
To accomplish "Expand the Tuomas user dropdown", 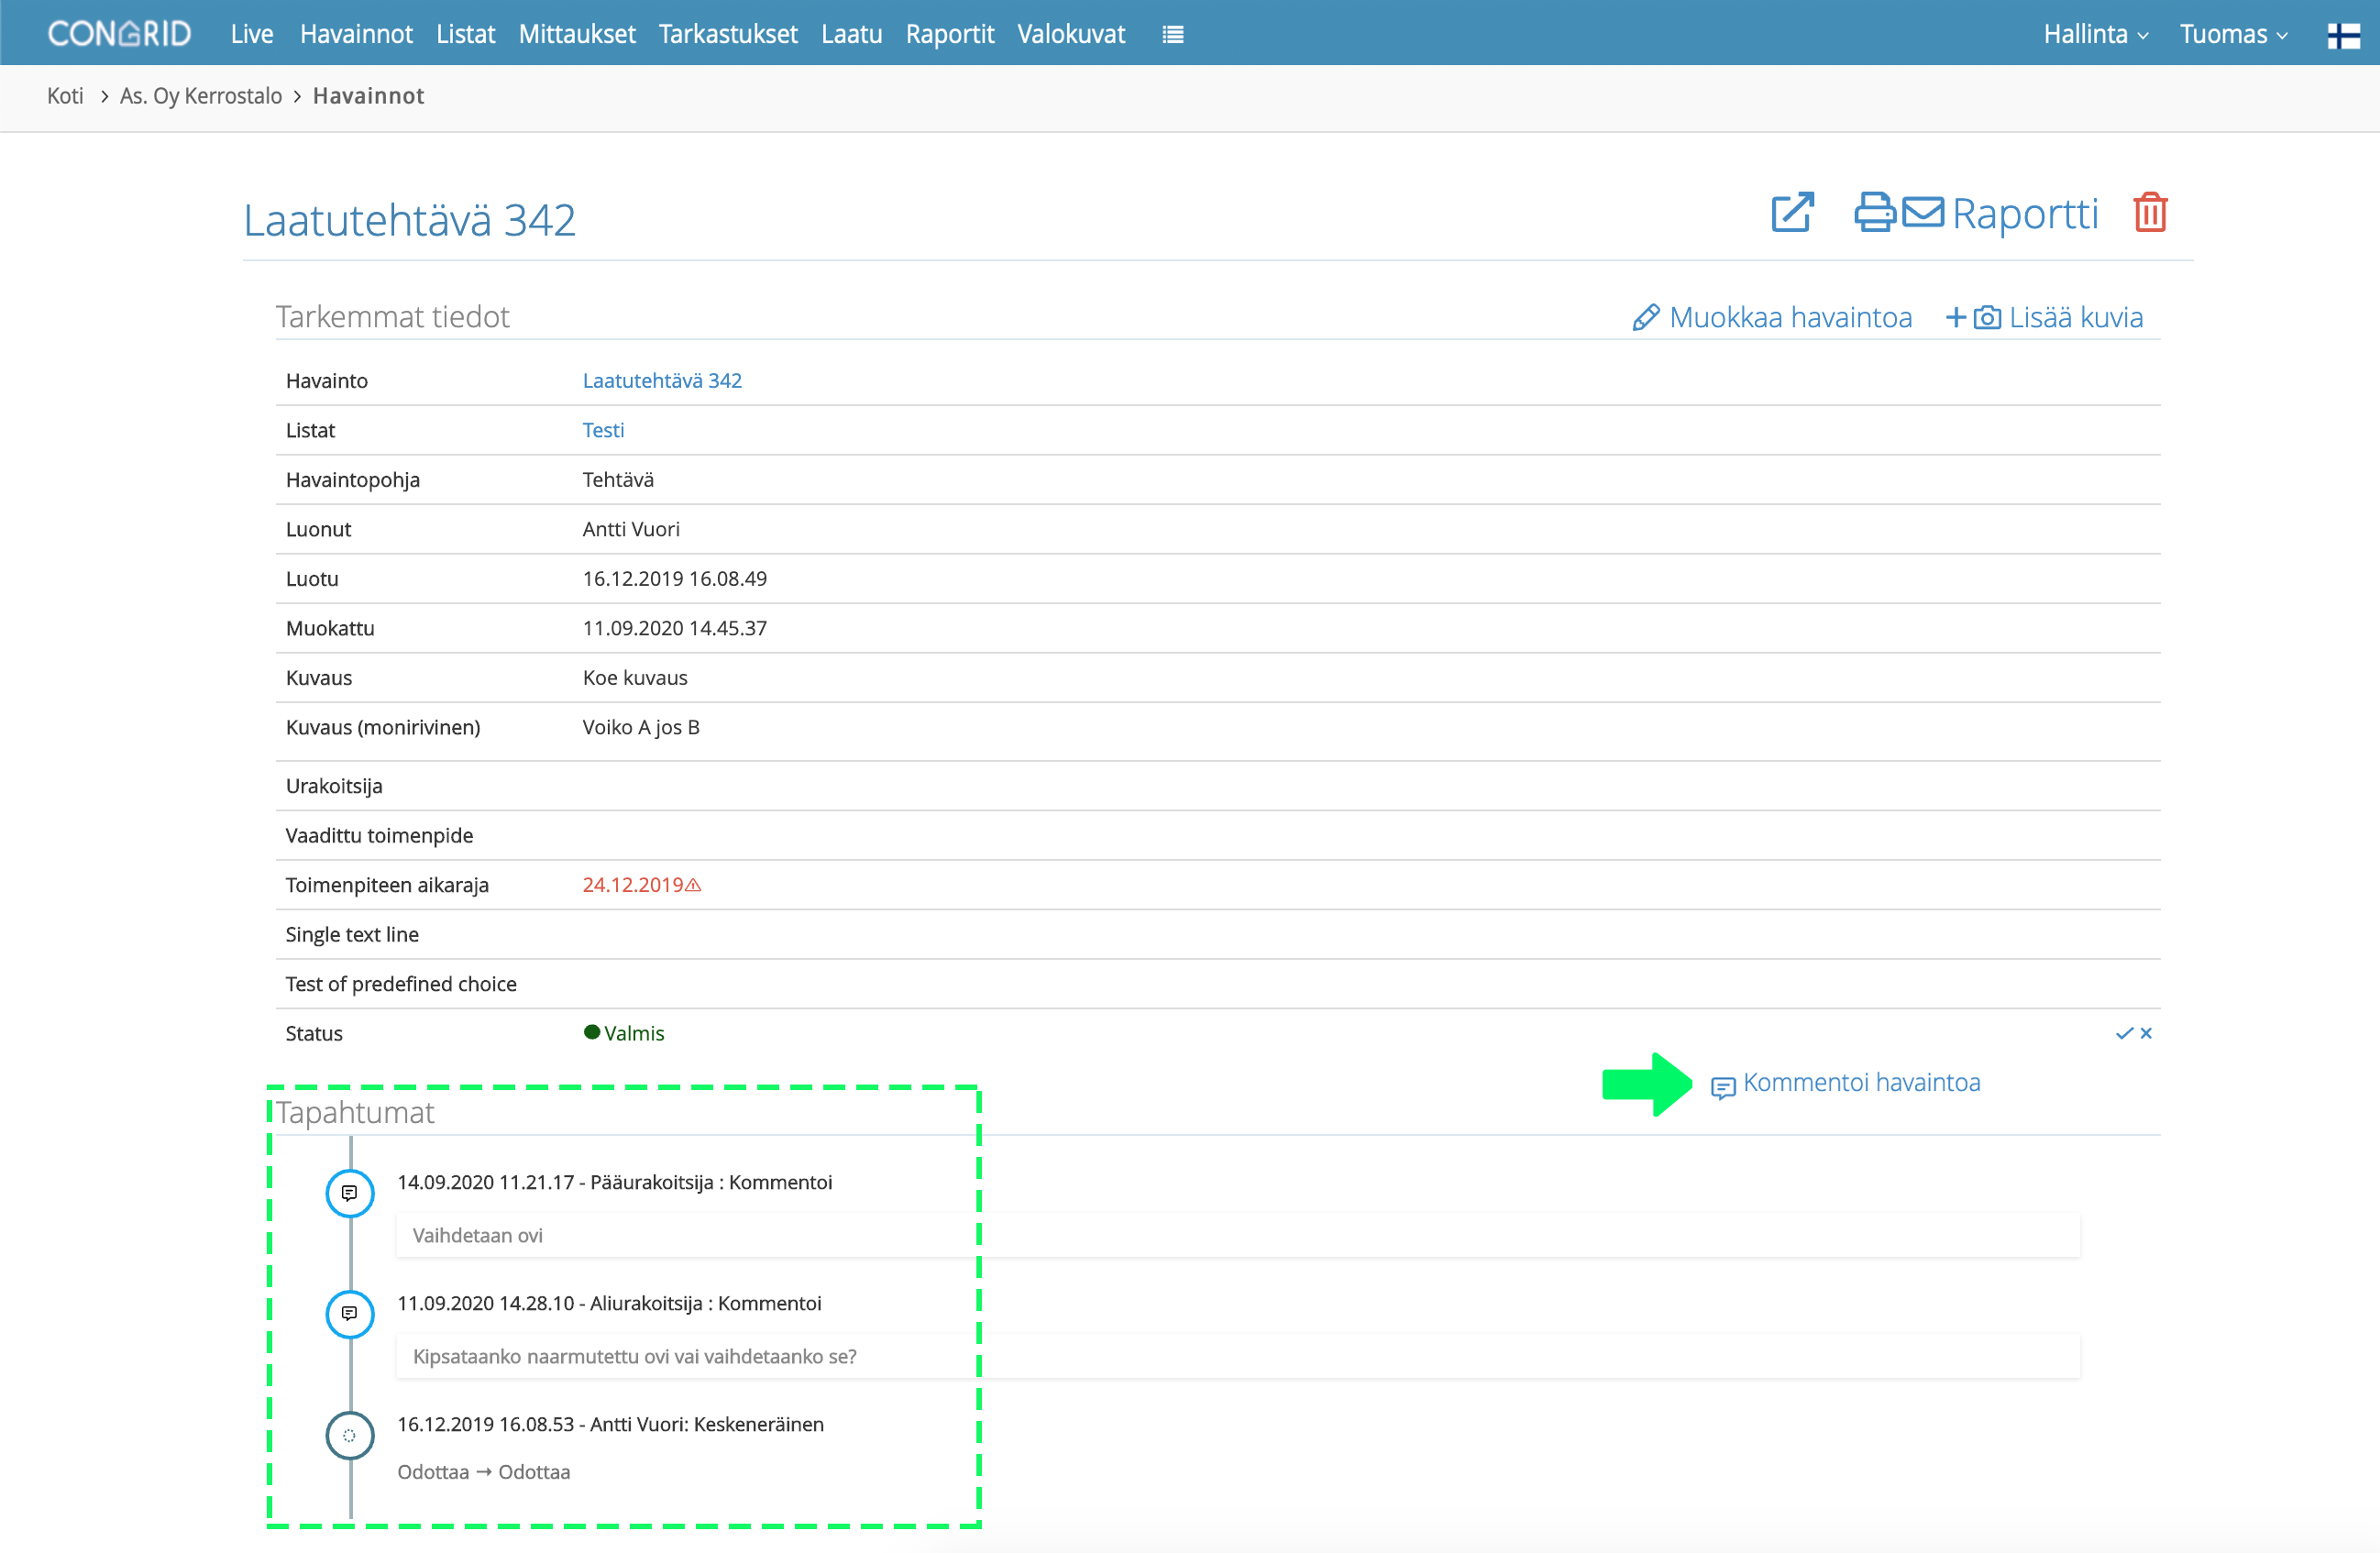I will pos(2233,34).
